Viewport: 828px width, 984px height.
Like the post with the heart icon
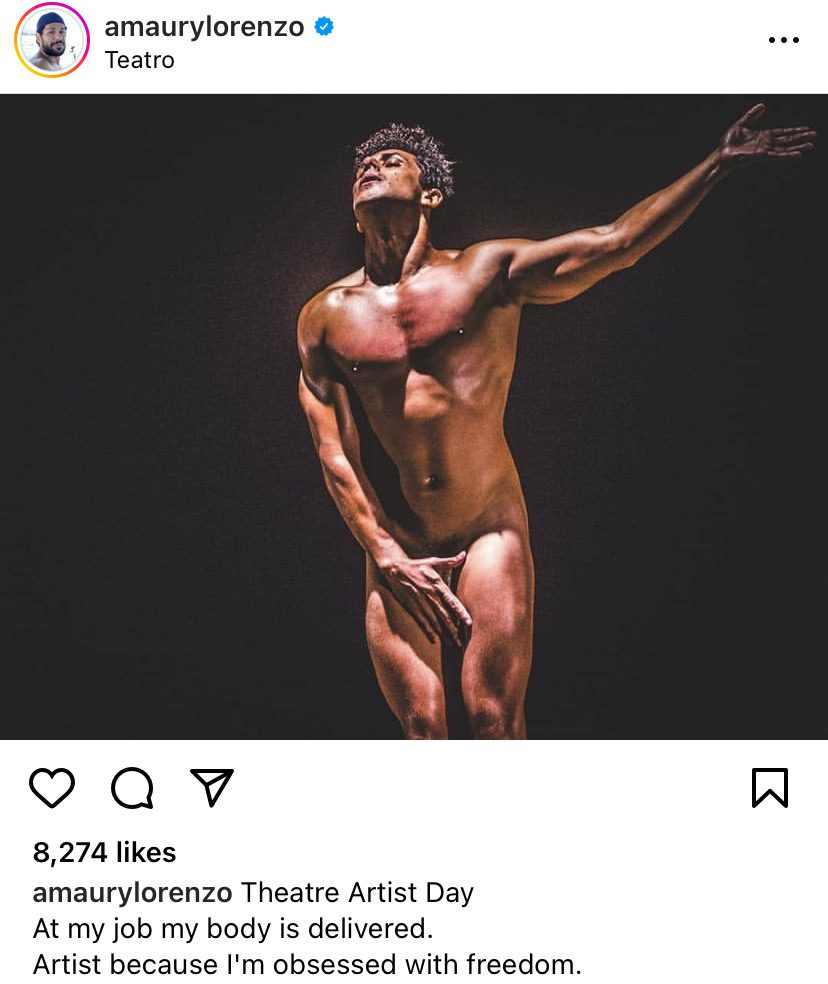[52, 787]
